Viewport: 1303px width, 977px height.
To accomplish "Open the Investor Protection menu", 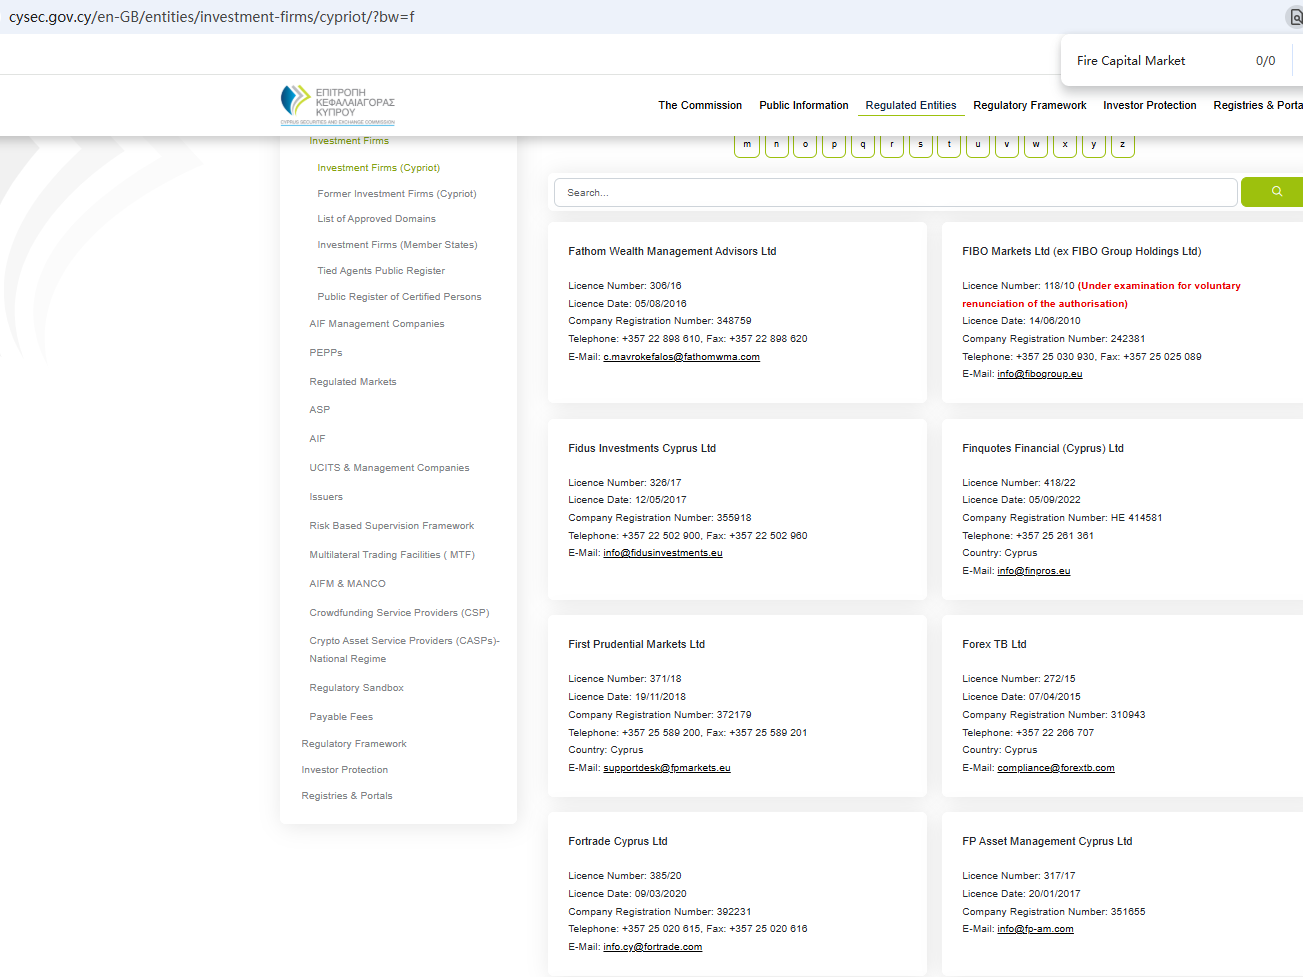I will pos(1149,105).
